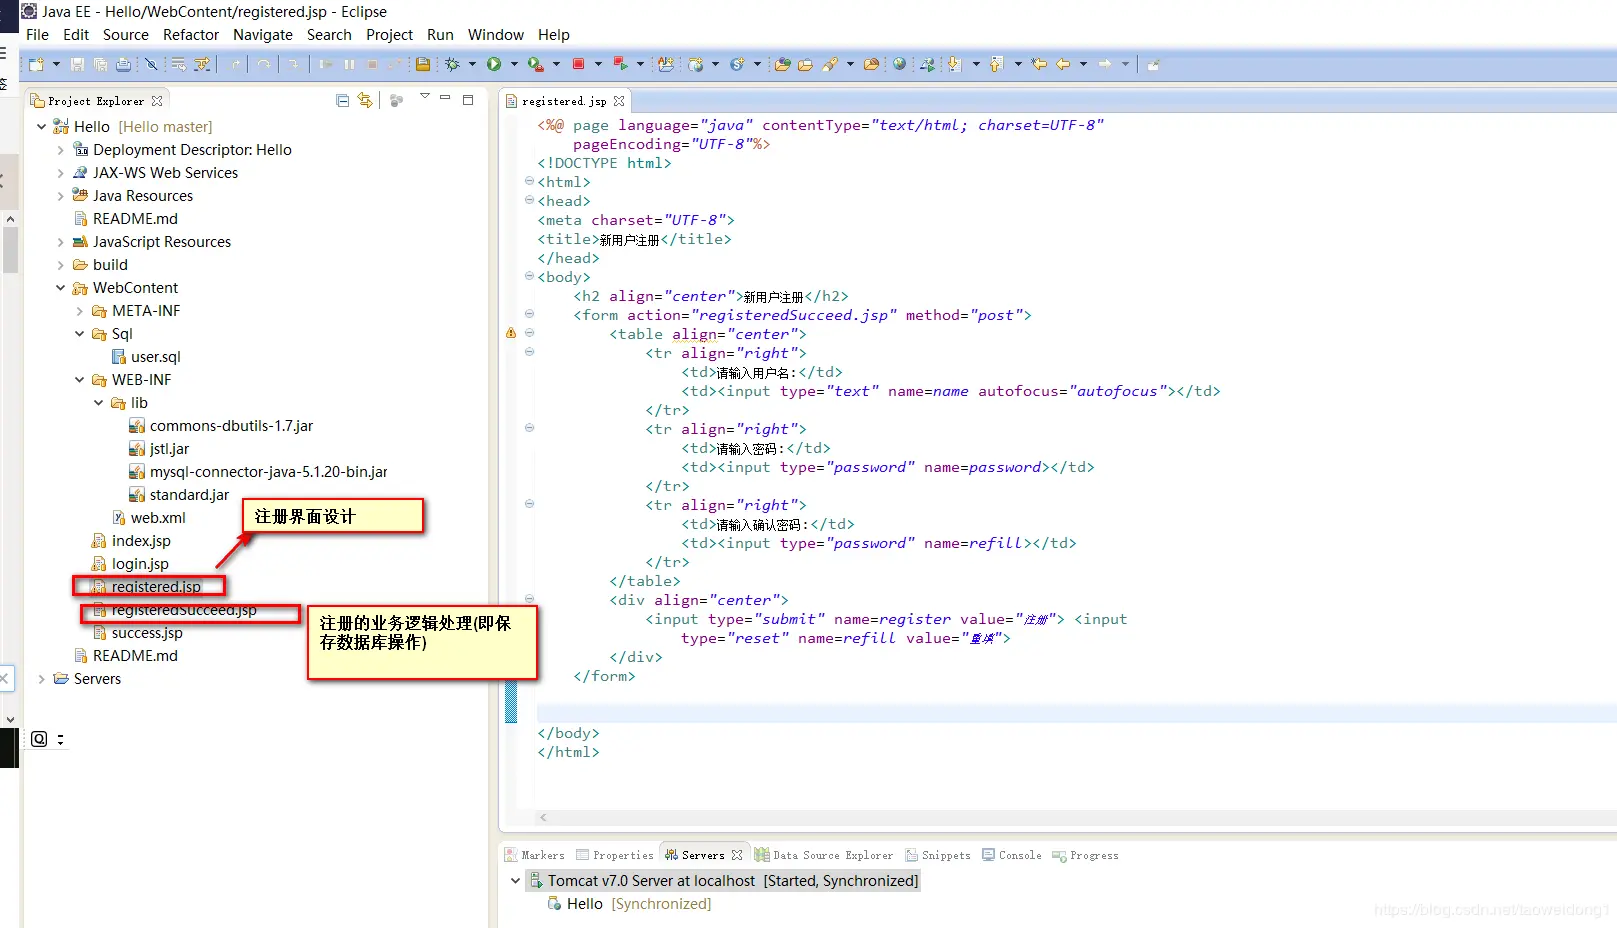Click the Forward navigation arrow icon
The width and height of the screenshot is (1617, 928).
coord(1105,64)
